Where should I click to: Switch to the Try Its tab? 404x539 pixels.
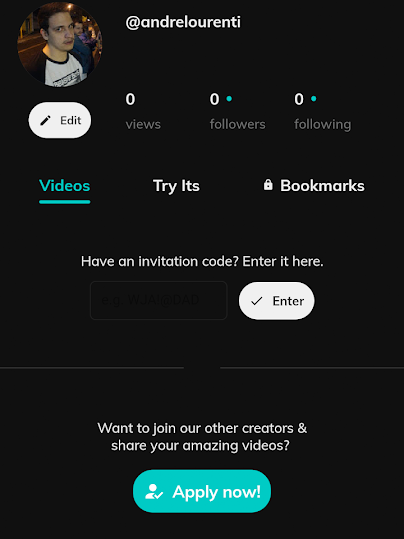click(176, 186)
